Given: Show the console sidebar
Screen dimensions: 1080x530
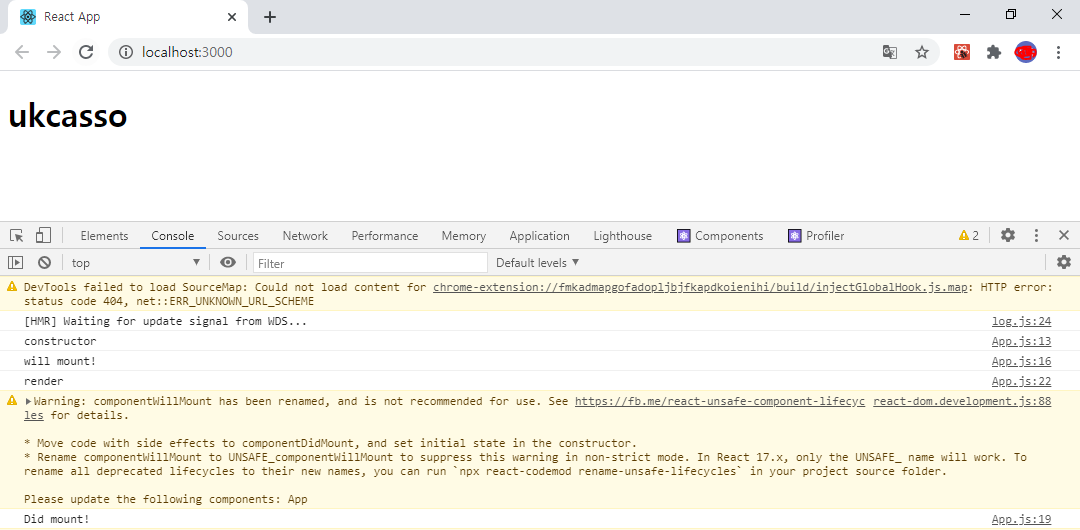Looking at the screenshot, I should [x=15, y=263].
